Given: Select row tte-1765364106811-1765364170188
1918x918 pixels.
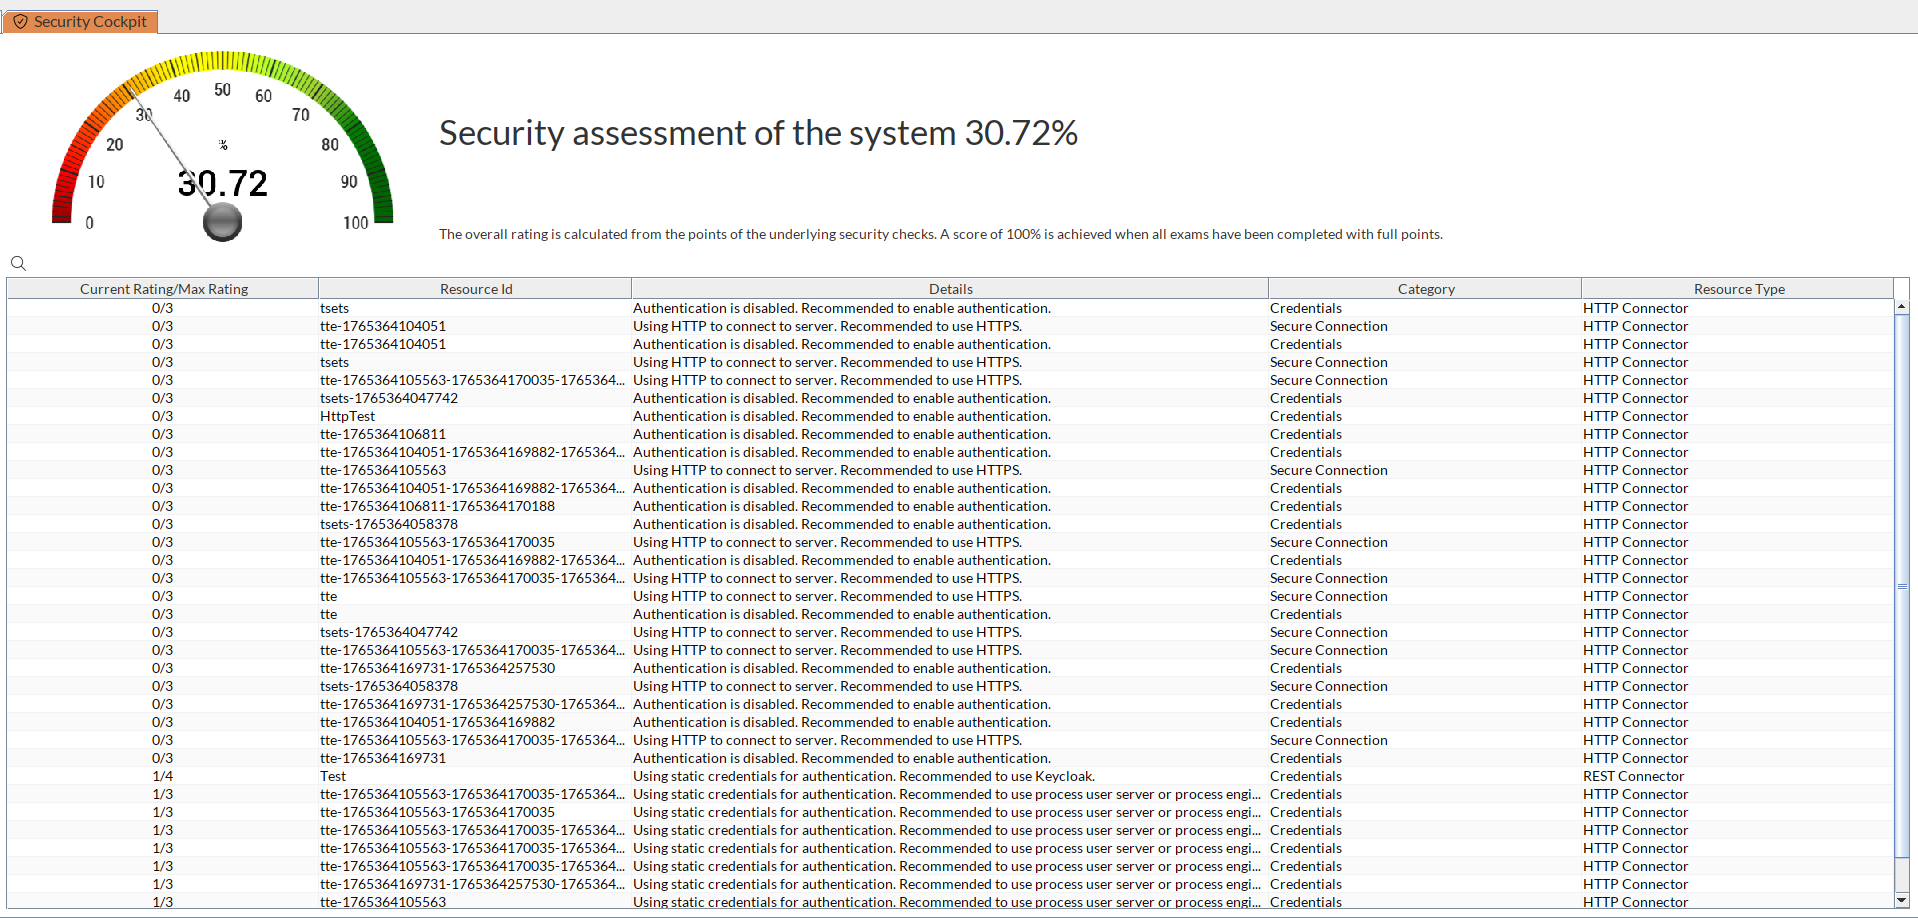Looking at the screenshot, I should tap(437, 506).
